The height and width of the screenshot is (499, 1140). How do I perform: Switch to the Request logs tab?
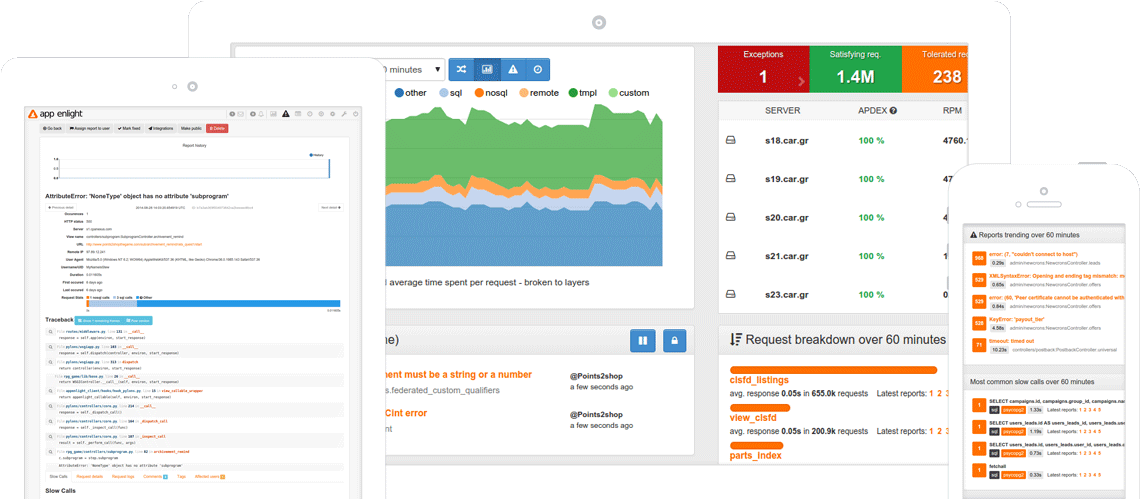[x=123, y=476]
